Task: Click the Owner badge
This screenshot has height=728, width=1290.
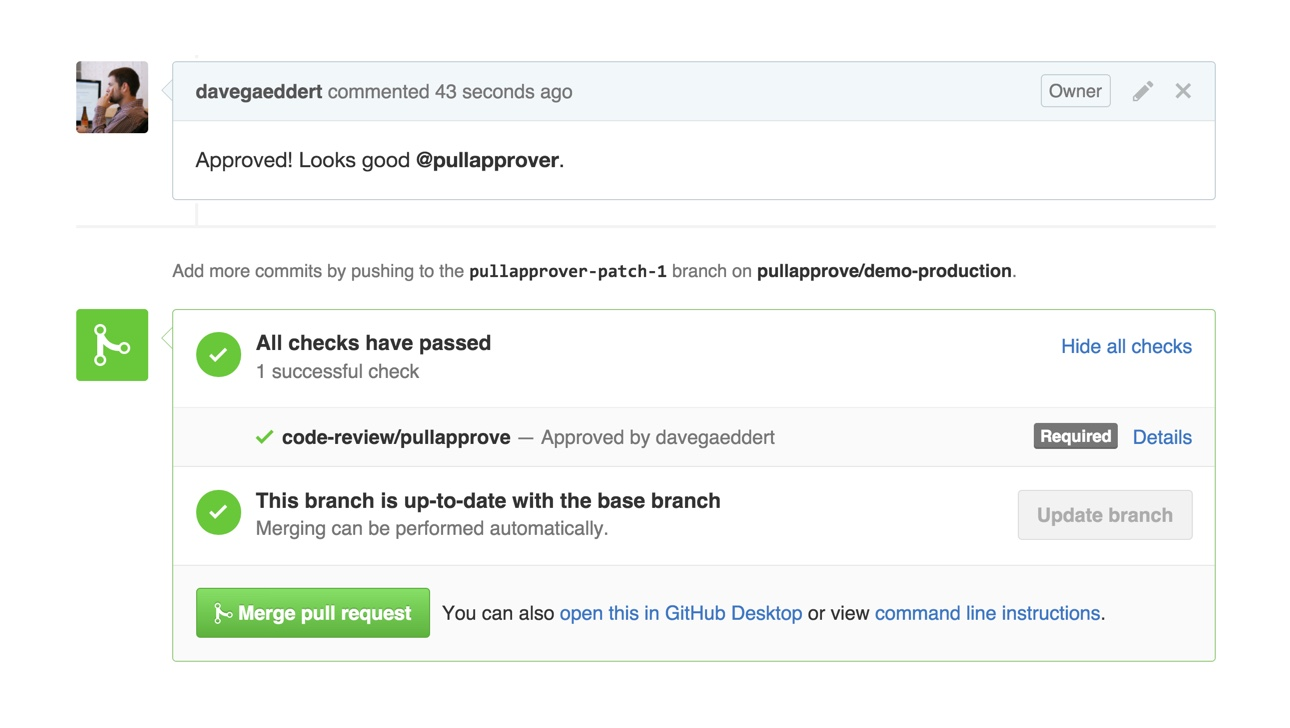Action: [x=1075, y=91]
